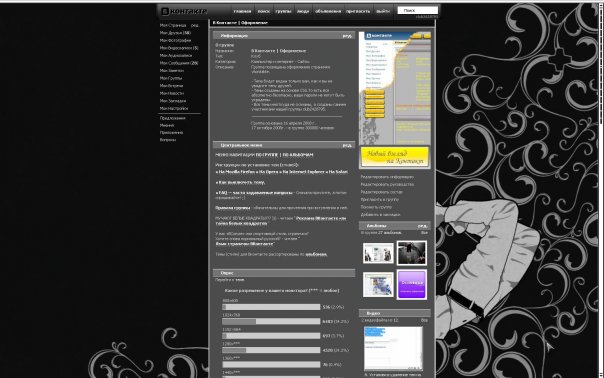
Task: Open Мои Закладки in the sidebar
Action: 173,101
